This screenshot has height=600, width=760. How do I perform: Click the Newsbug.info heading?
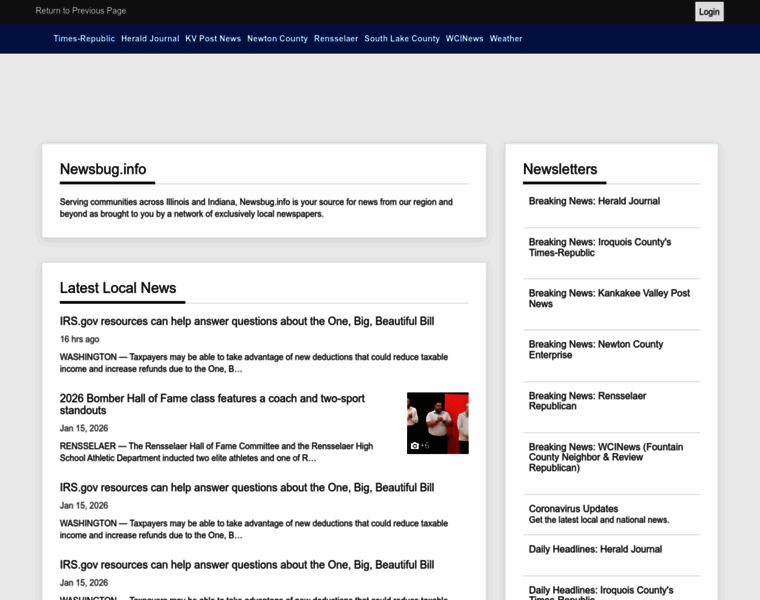103,169
